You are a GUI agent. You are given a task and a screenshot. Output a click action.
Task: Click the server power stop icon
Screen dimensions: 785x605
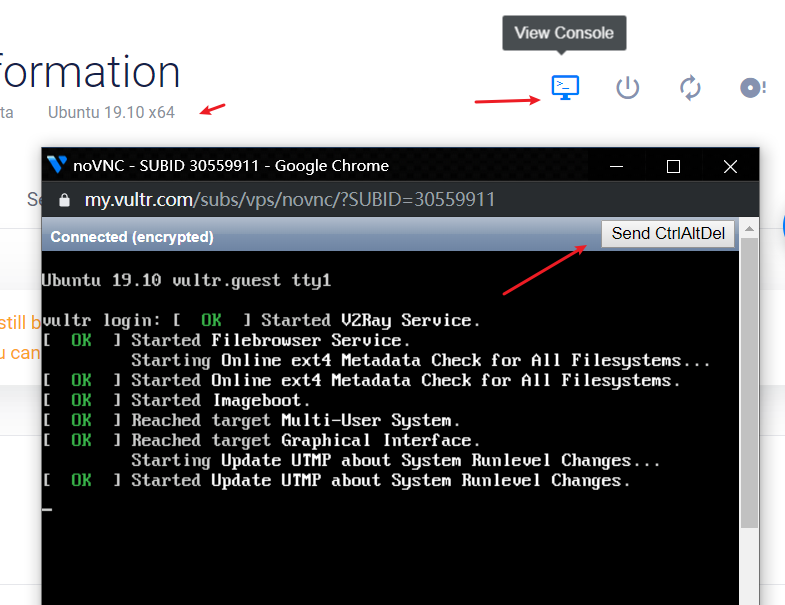point(627,87)
